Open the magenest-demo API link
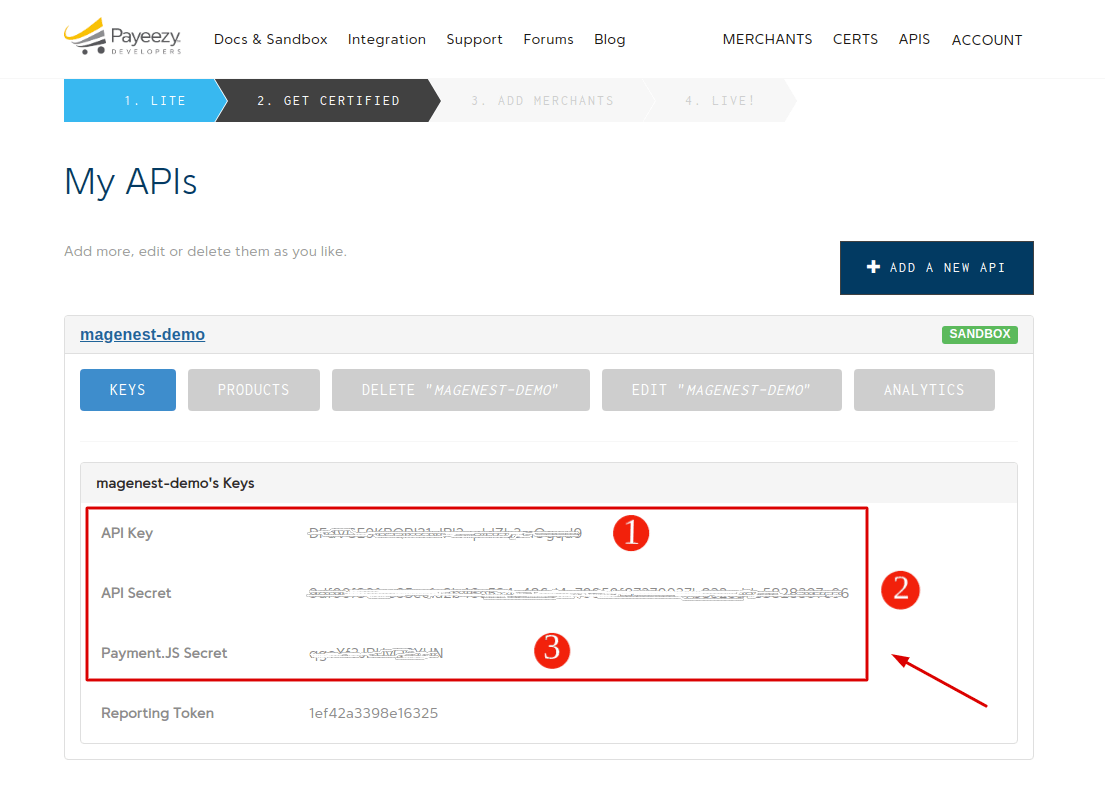This screenshot has width=1105, height=788. pos(142,334)
